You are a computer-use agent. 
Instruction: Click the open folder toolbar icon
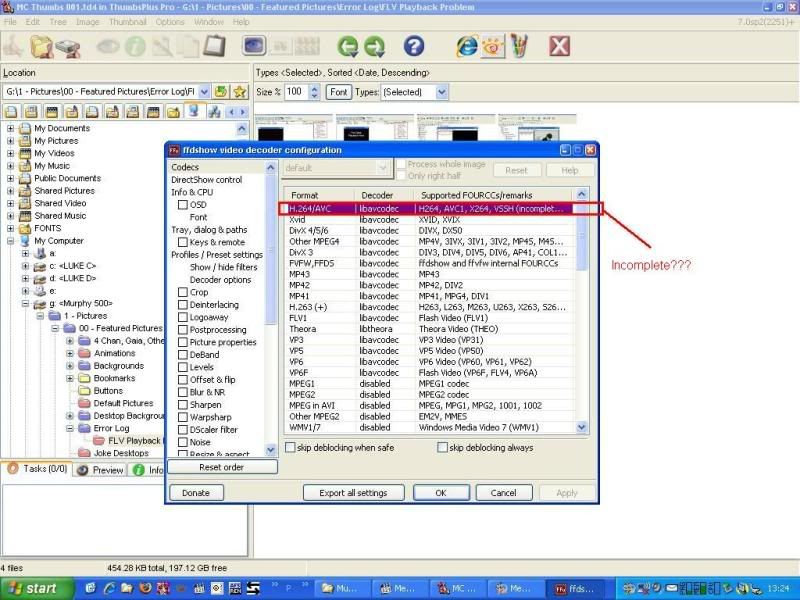point(41,46)
